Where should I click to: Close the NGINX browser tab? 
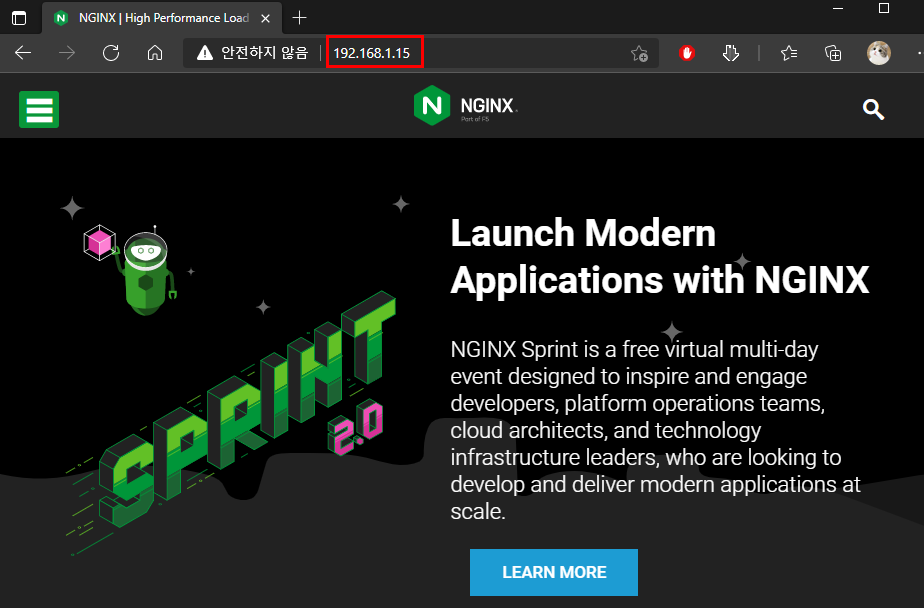click(x=266, y=18)
